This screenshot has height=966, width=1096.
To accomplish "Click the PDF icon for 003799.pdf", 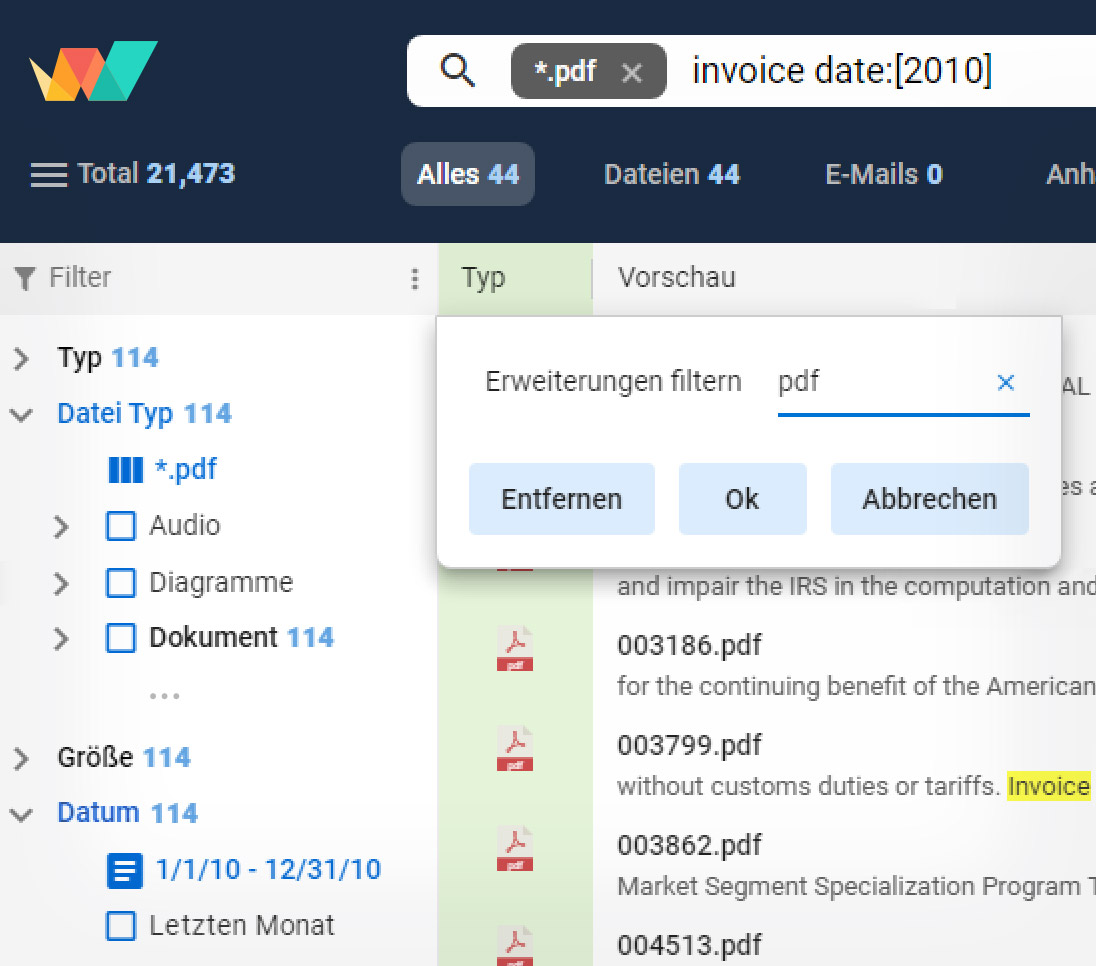I will click(x=515, y=749).
